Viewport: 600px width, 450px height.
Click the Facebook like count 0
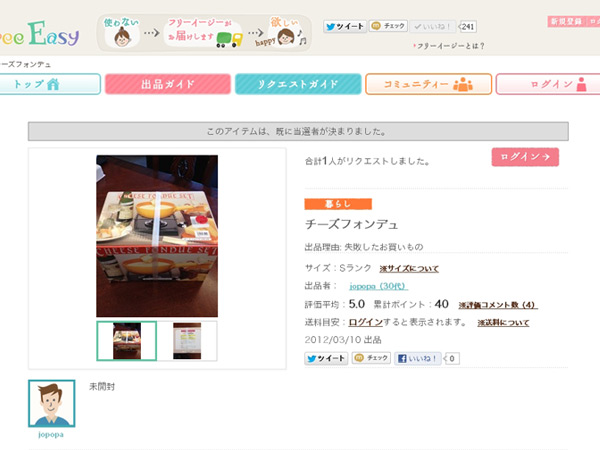coord(452,359)
